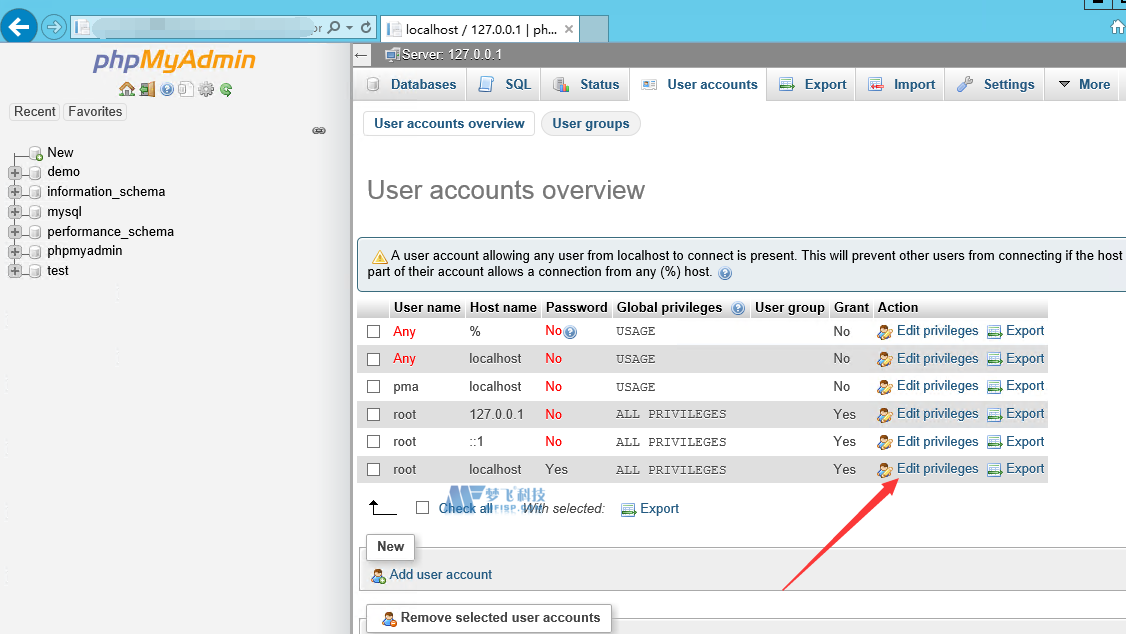Image resolution: width=1126 pixels, height=634 pixels.
Task: Expand the mysql database tree node
Action: click(15, 212)
